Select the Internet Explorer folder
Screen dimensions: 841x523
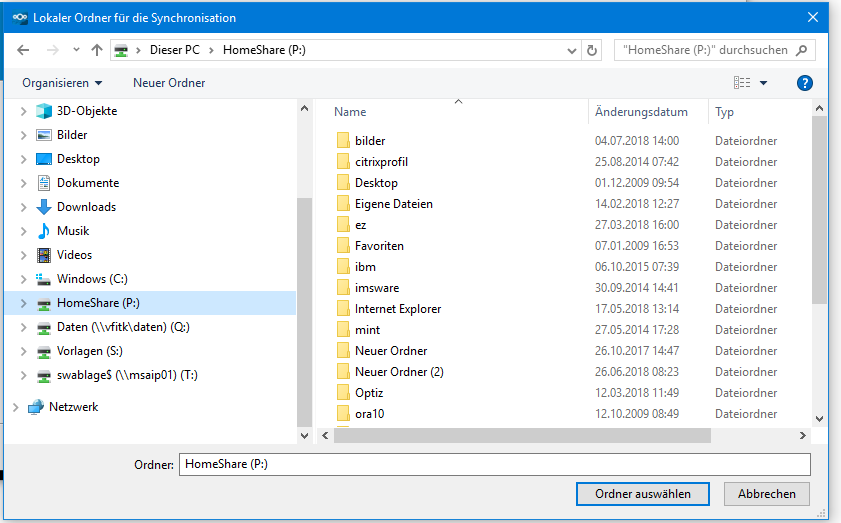[398, 309]
